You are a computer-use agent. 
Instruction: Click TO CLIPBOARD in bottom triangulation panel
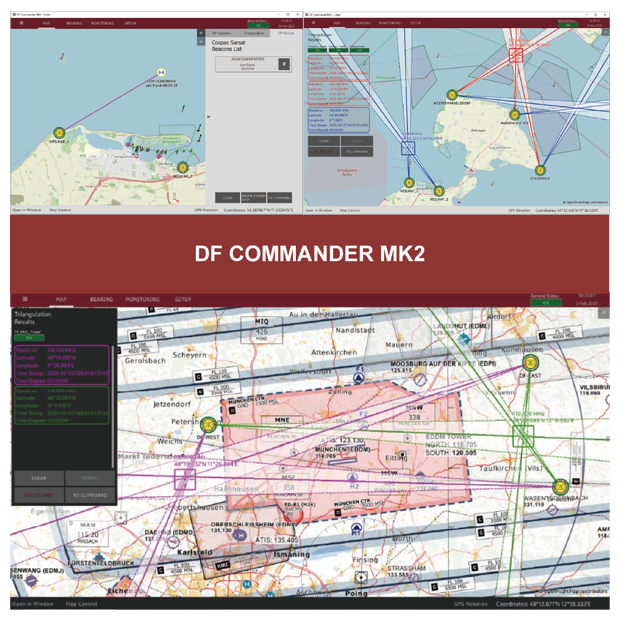[x=90, y=494]
